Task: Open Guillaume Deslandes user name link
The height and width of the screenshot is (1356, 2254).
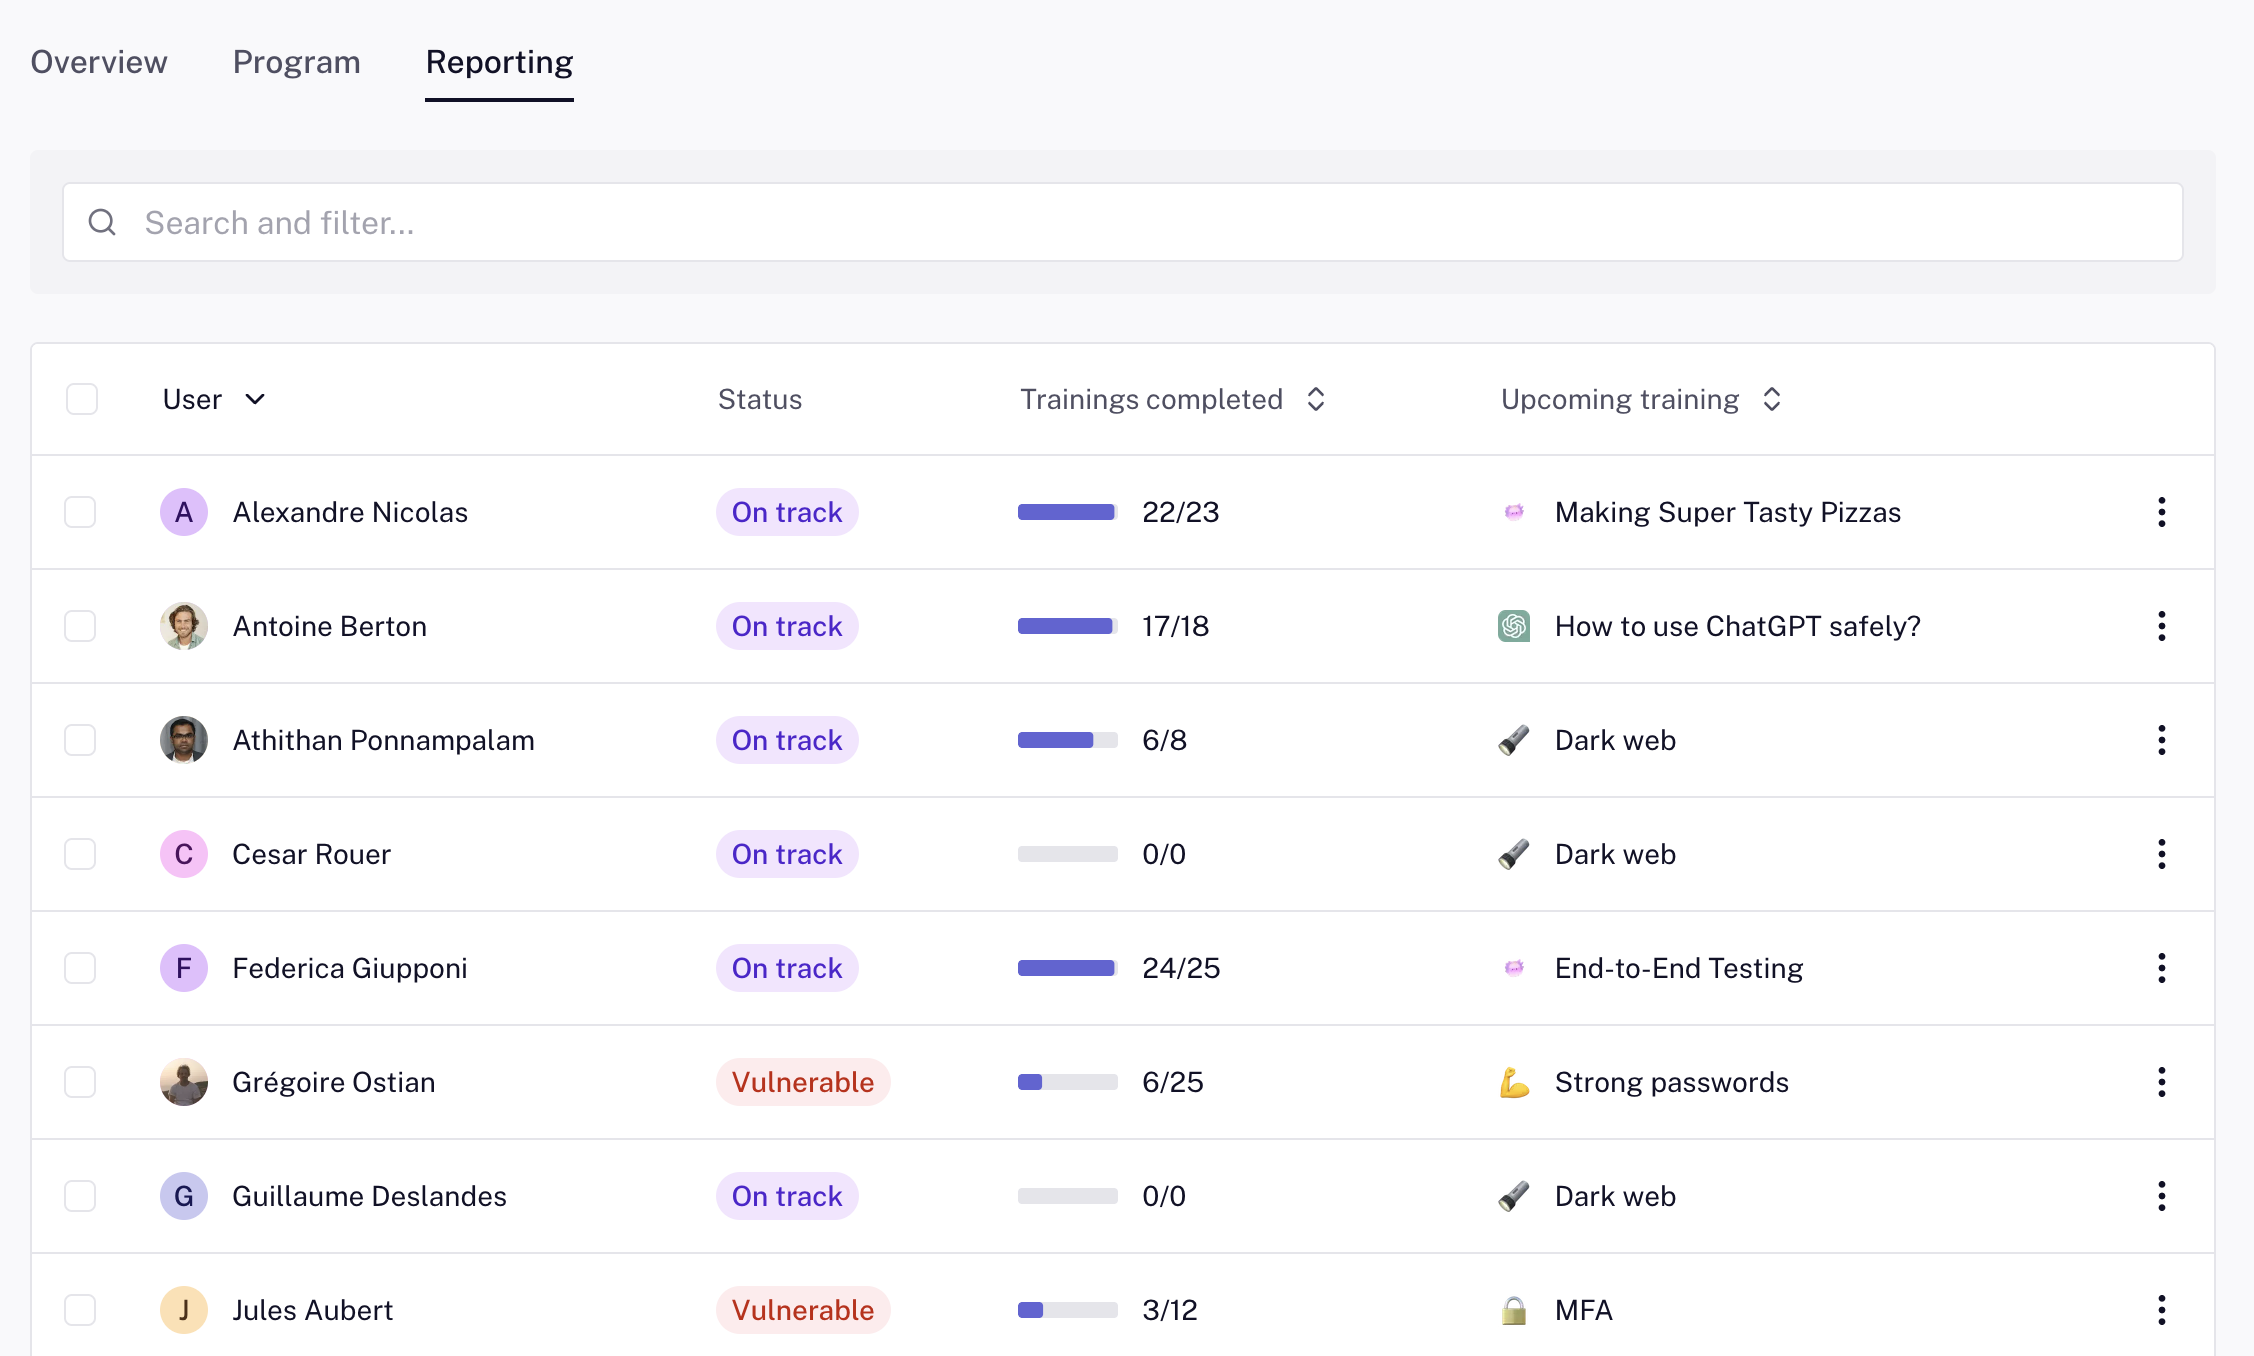Action: [x=369, y=1196]
